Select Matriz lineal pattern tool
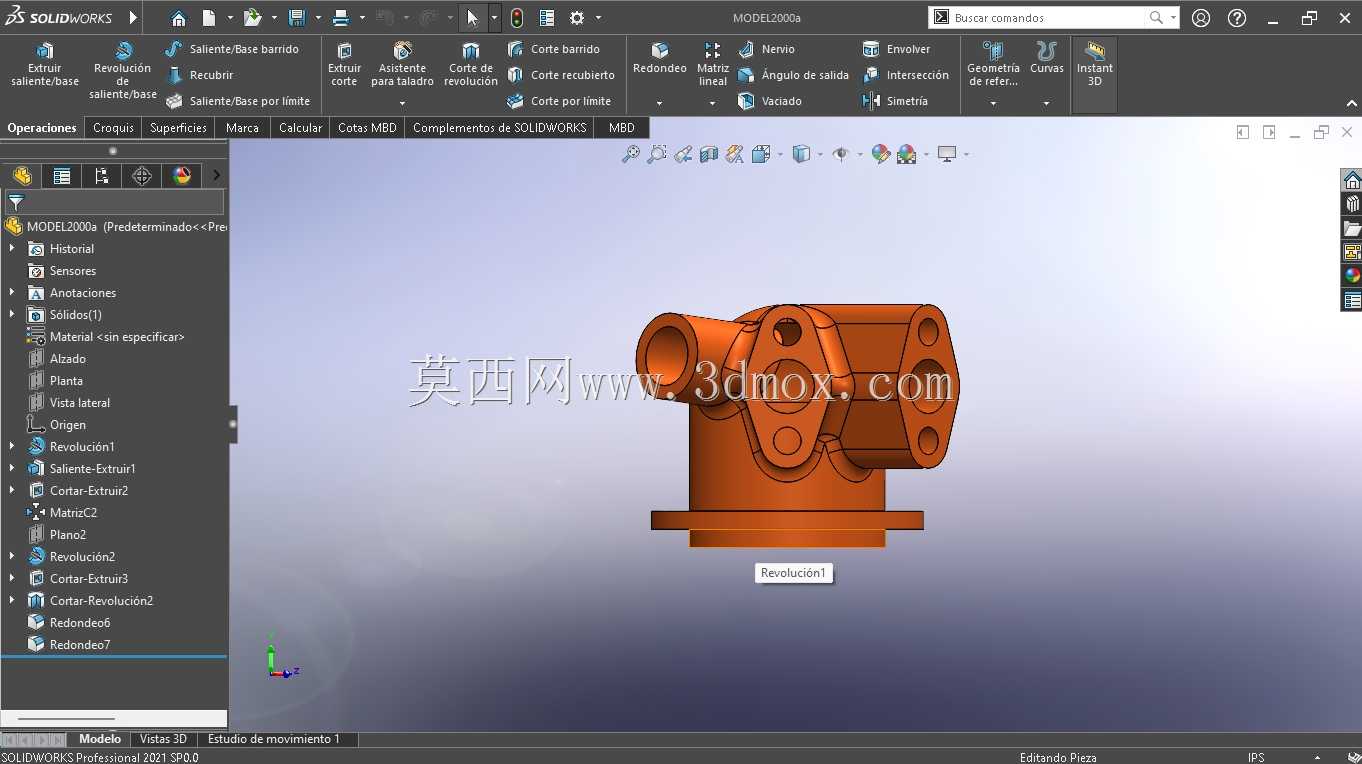This screenshot has height=764, width=1362. click(712, 65)
